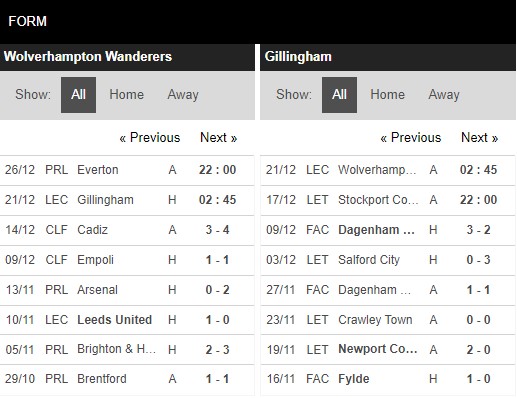The image size is (517, 398).
Task: Go to Previous results for Wolverhampton
Action: point(150,137)
